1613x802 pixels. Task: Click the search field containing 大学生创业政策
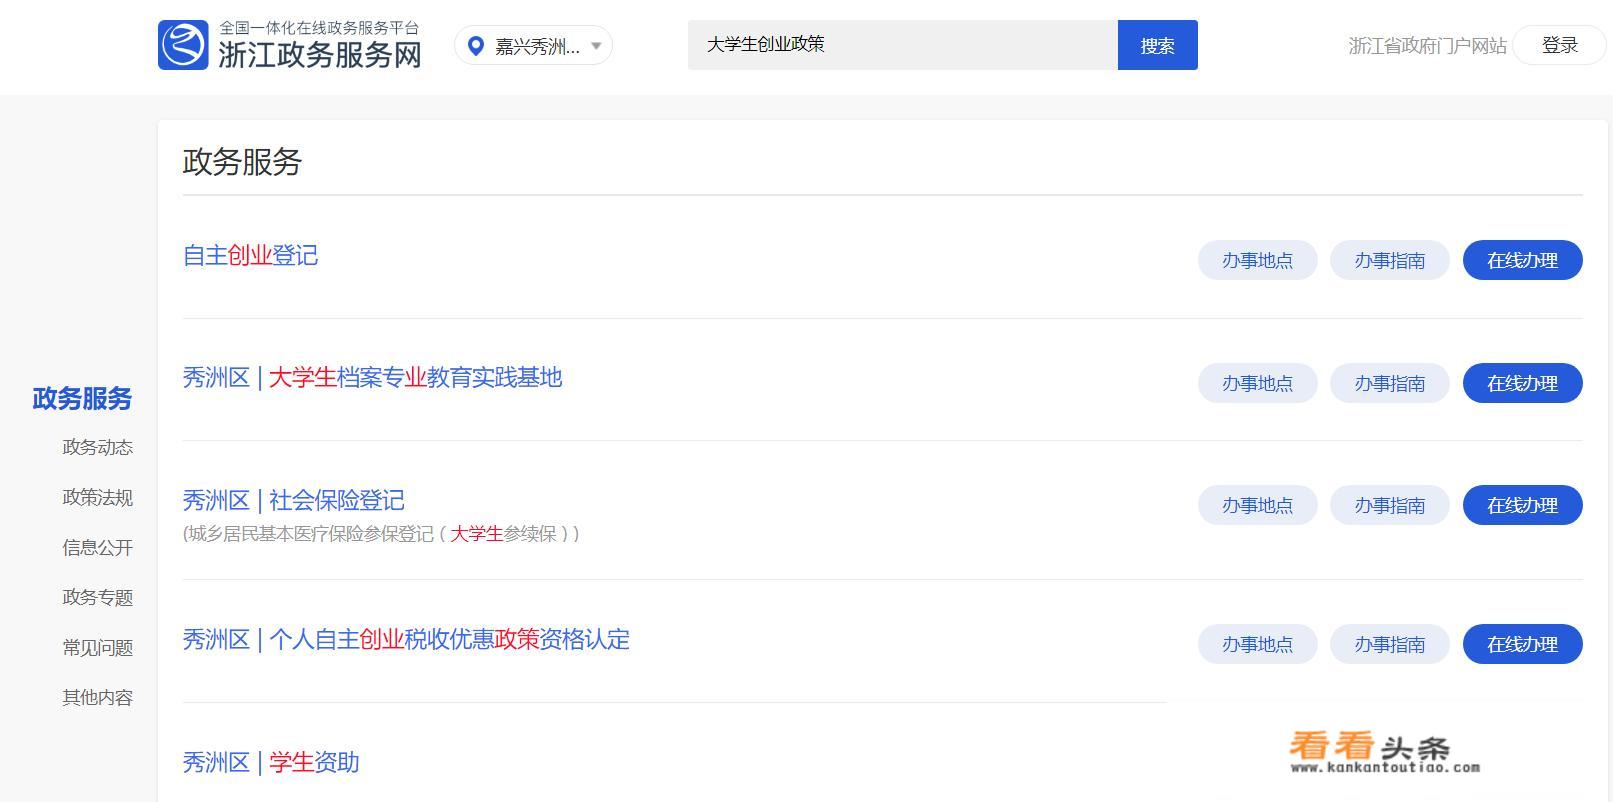[902, 45]
